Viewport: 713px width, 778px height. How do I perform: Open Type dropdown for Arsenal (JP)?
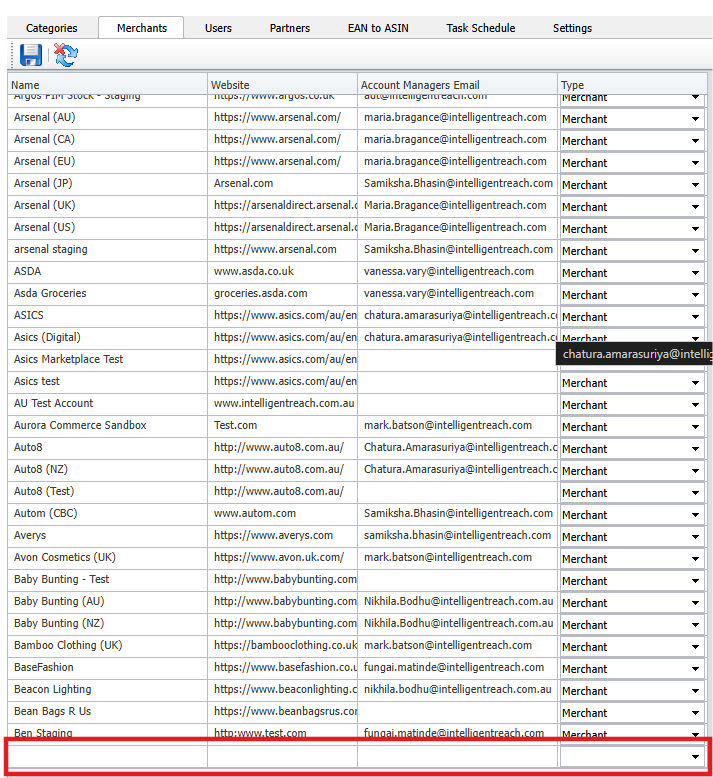(x=695, y=185)
